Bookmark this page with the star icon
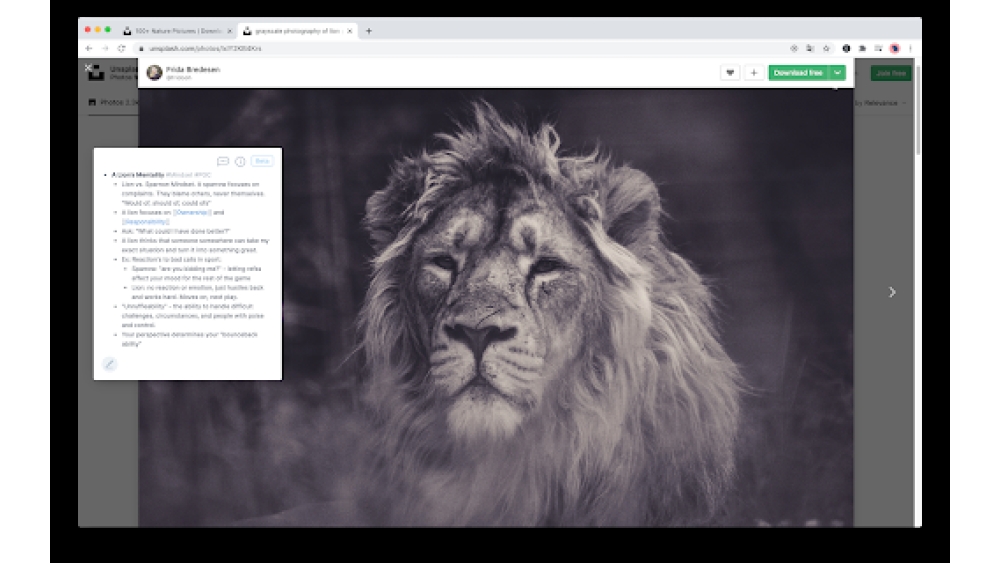The height and width of the screenshot is (563, 1000). pyautogui.click(x=827, y=48)
